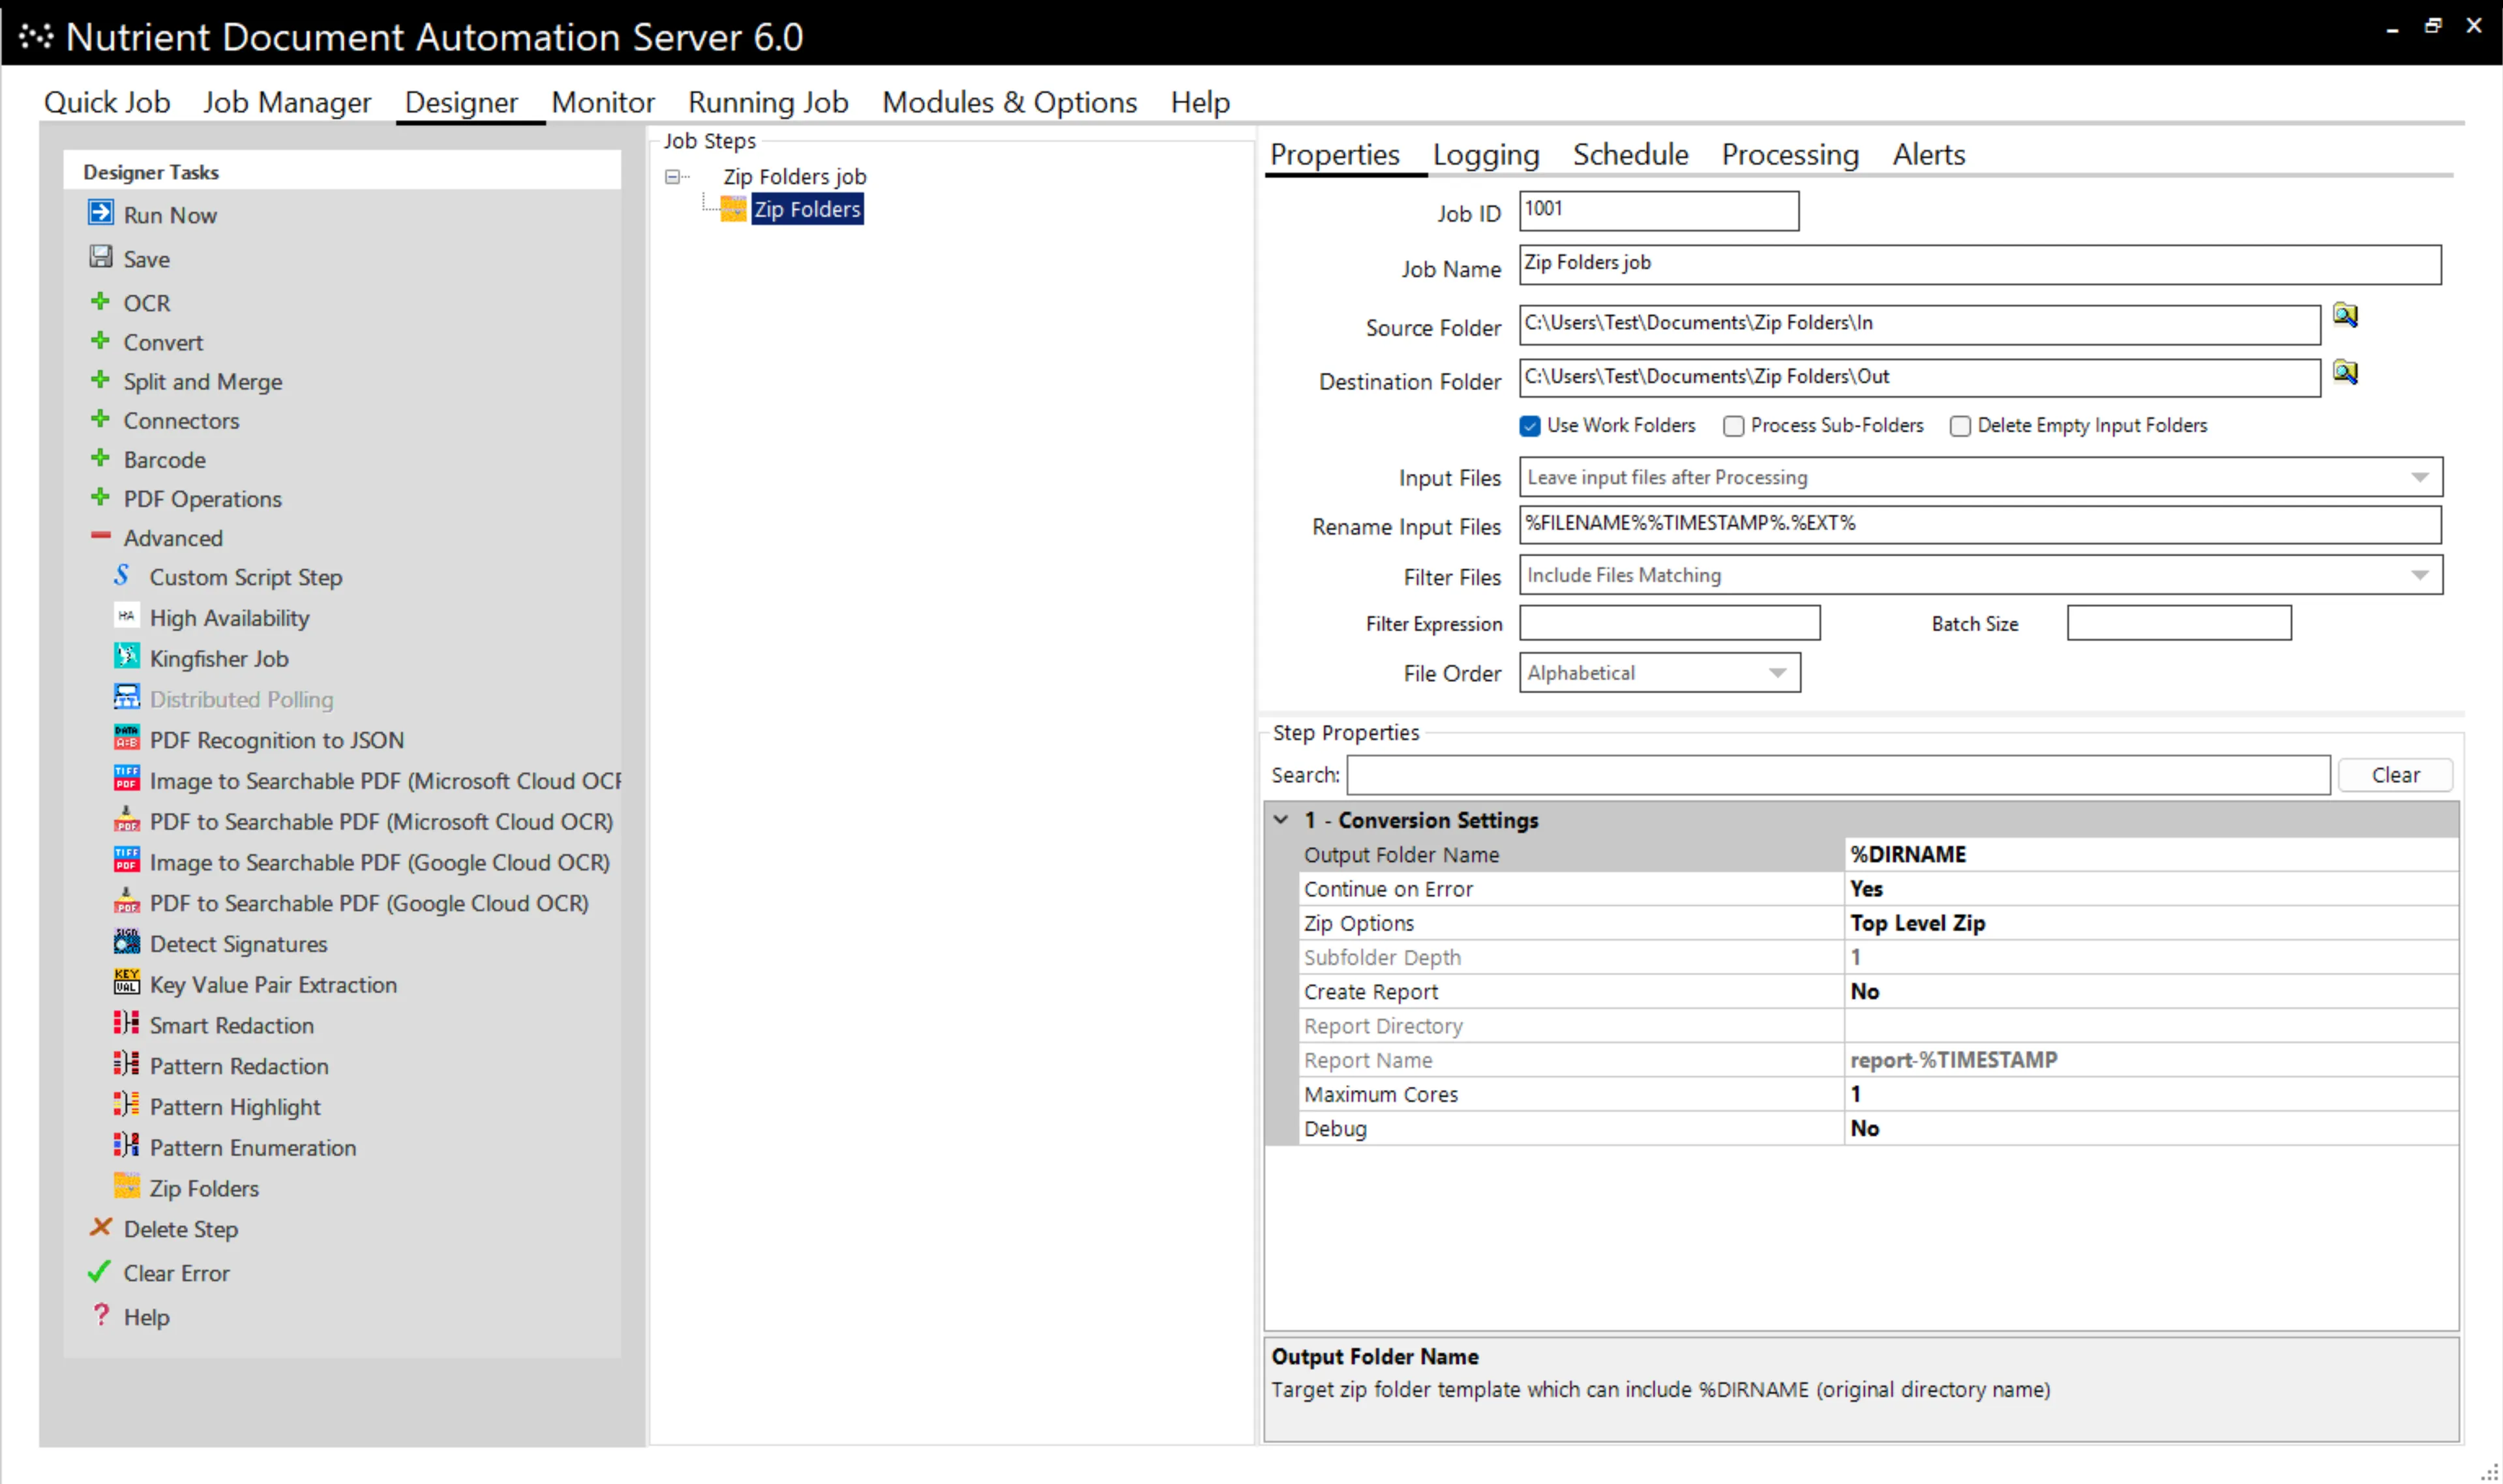This screenshot has width=2503, height=1484.
Task: Open the Input Files dropdown
Action: pyautogui.click(x=2421, y=477)
